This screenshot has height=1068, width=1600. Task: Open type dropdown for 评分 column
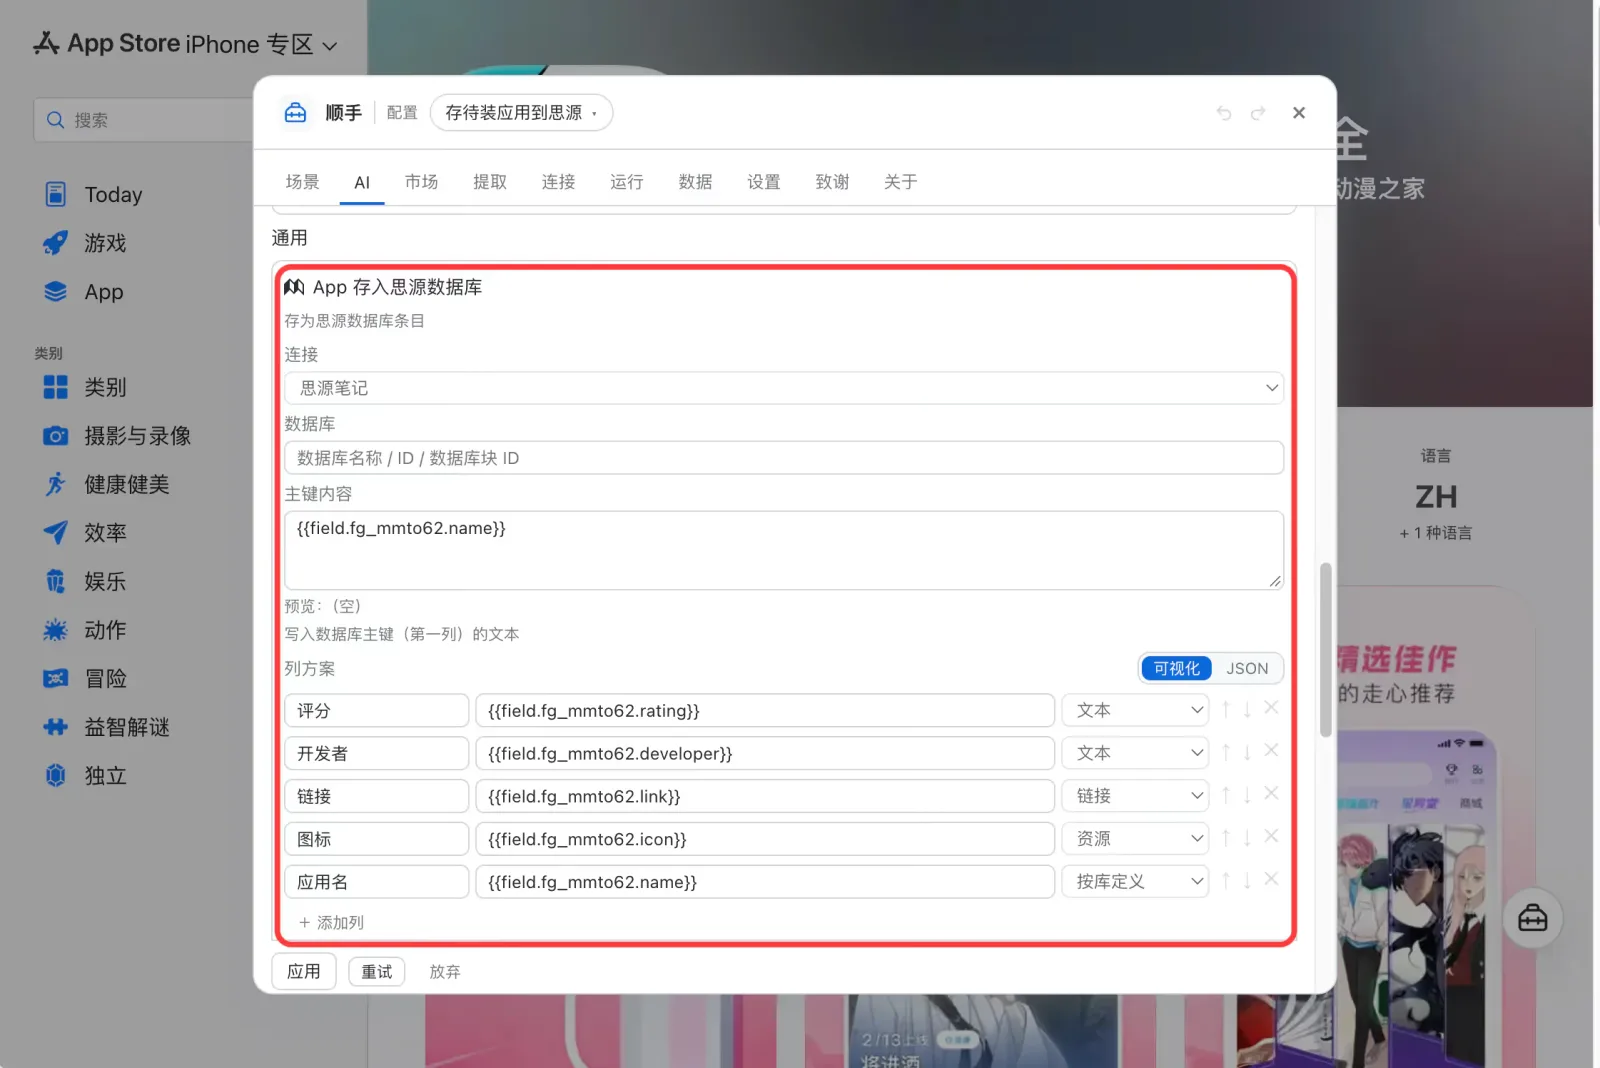[1136, 710]
